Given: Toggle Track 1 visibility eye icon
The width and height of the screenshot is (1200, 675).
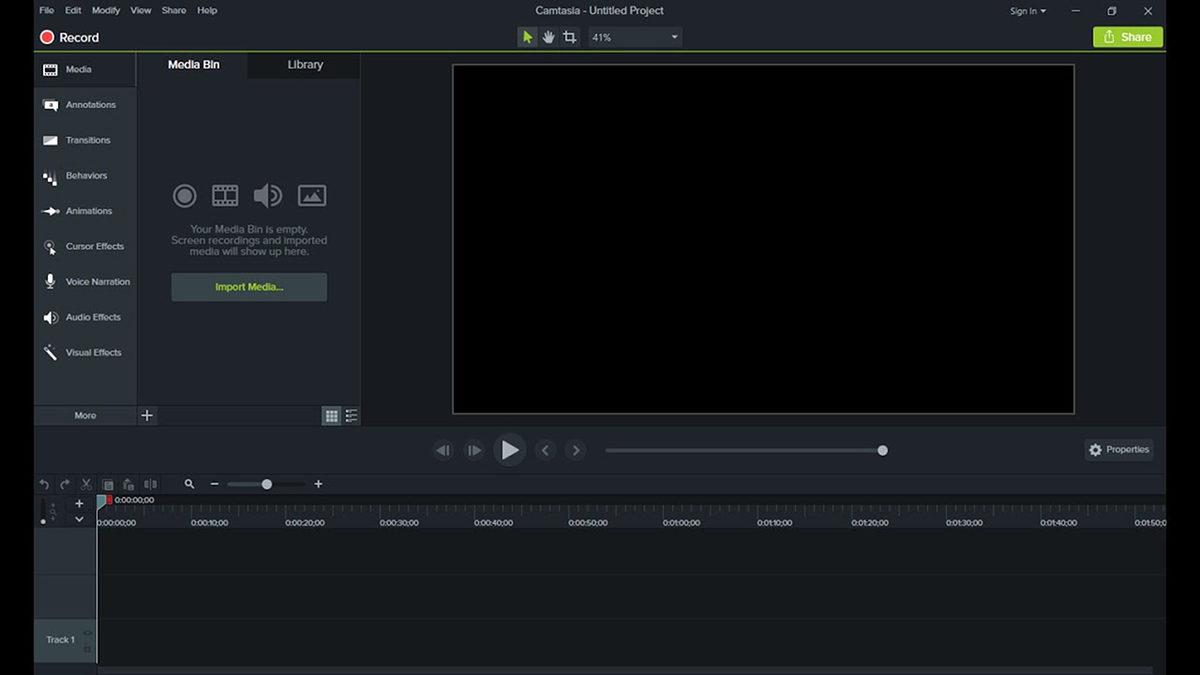Looking at the screenshot, I should [x=87, y=633].
